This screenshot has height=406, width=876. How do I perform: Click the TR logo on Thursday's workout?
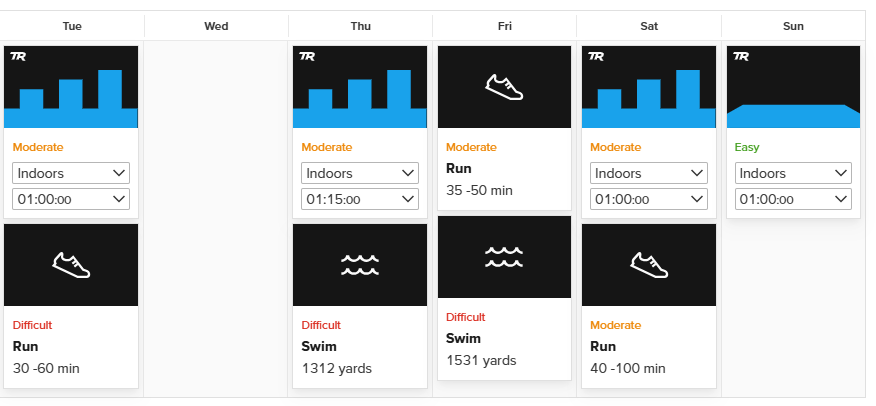(x=306, y=57)
